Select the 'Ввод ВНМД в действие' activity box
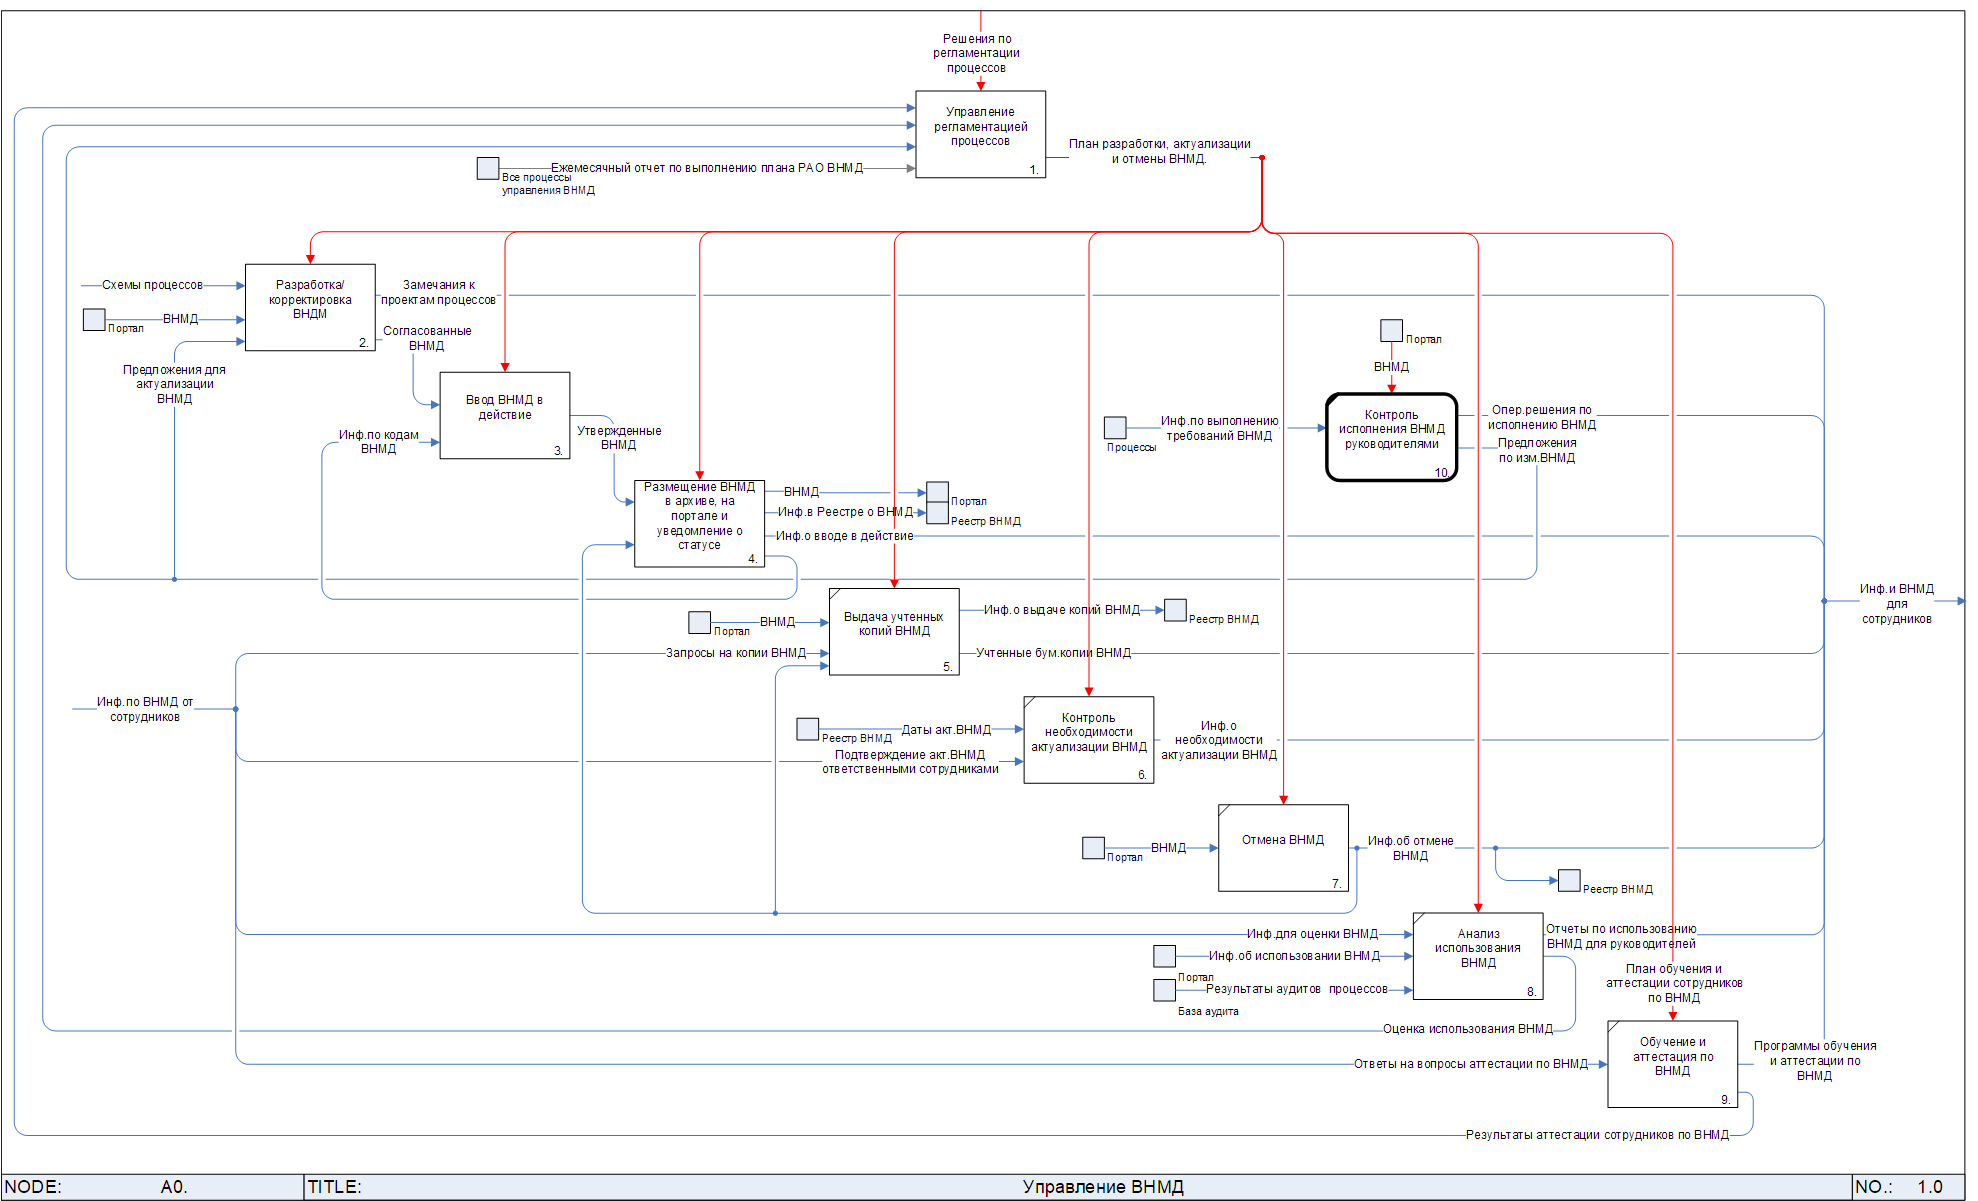 click(504, 415)
